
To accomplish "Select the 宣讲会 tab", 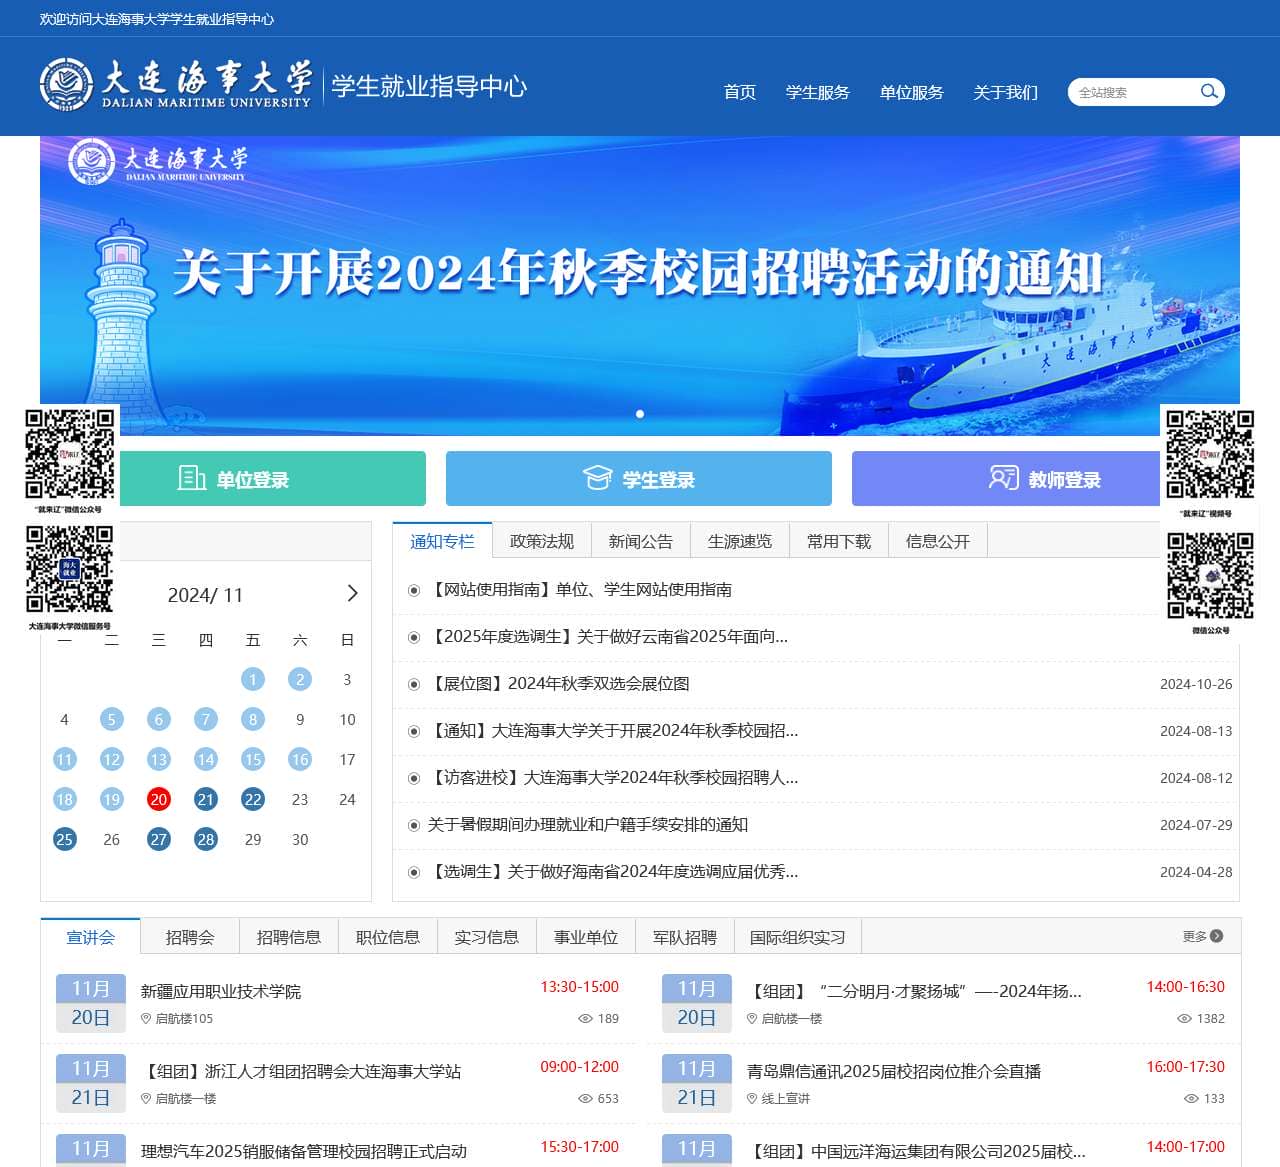I will pyautogui.click(x=91, y=937).
